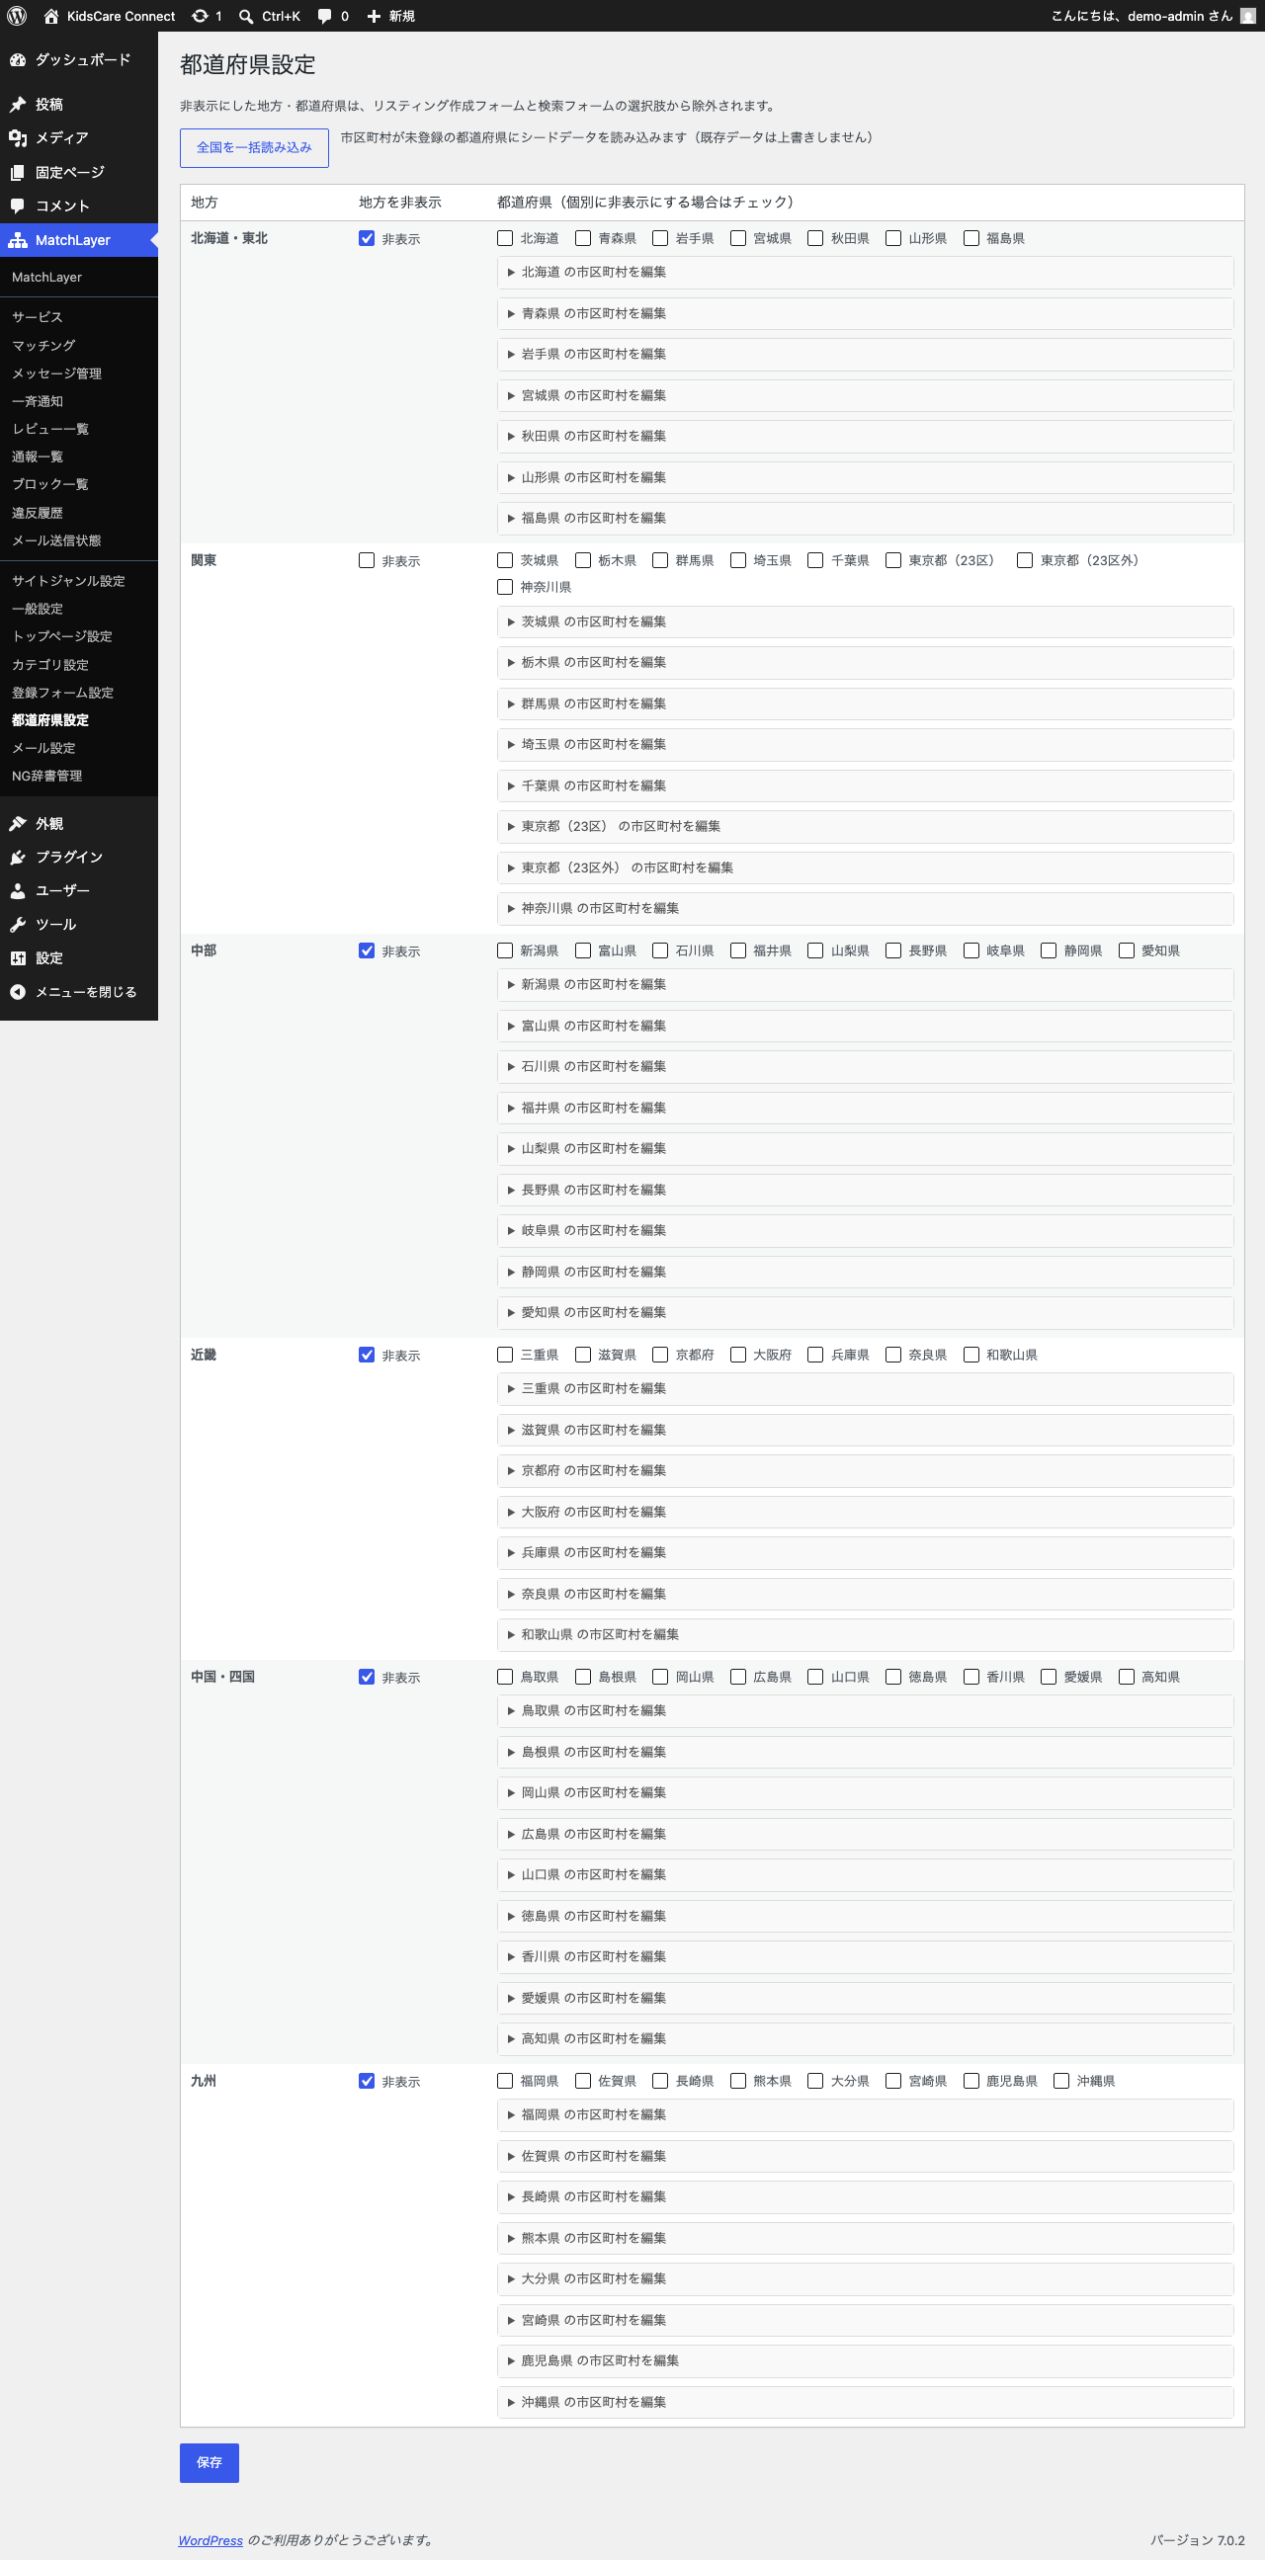The image size is (1265, 2560).
Task: Click the 設定 sliders icon
Action: coord(18,958)
